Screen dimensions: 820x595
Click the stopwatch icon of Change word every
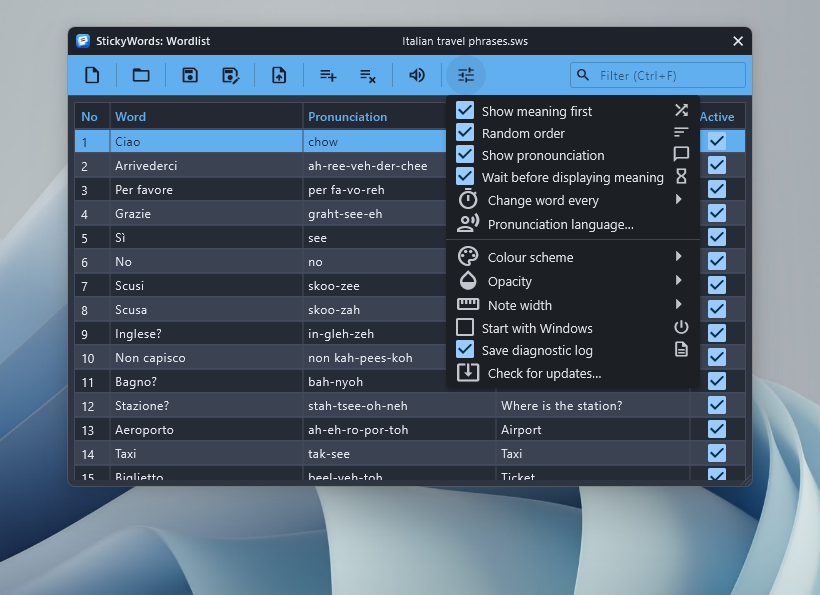tap(468, 199)
